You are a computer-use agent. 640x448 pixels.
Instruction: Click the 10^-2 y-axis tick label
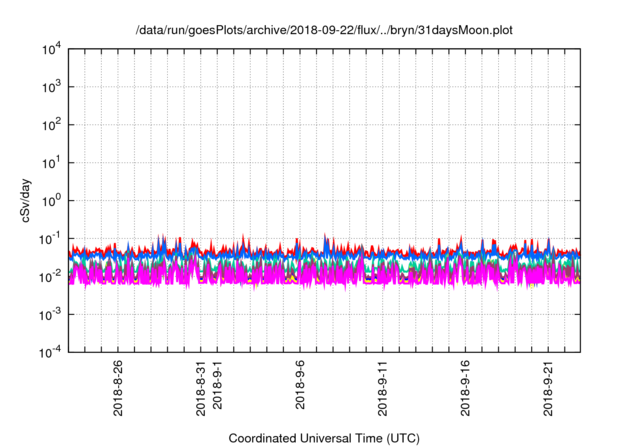click(50, 276)
